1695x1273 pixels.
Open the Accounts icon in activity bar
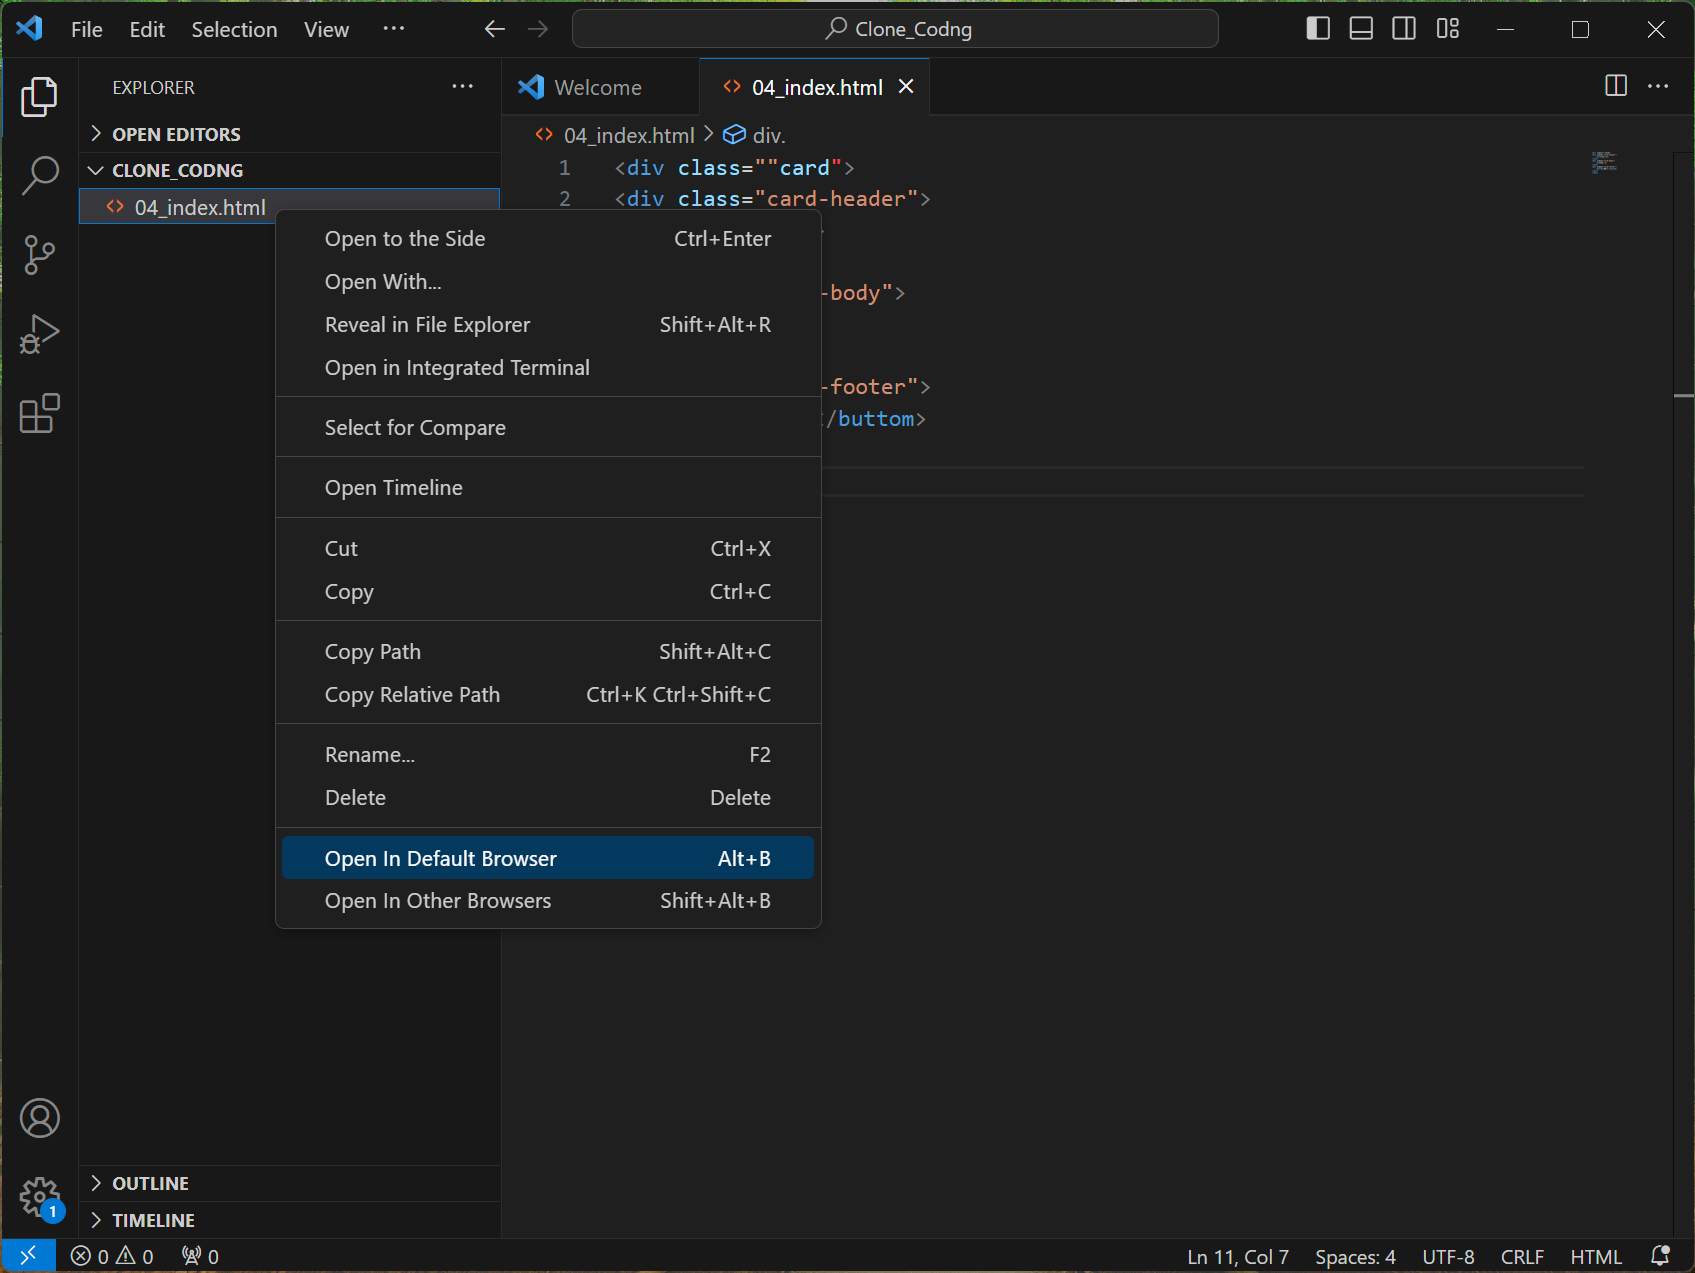coord(40,1118)
